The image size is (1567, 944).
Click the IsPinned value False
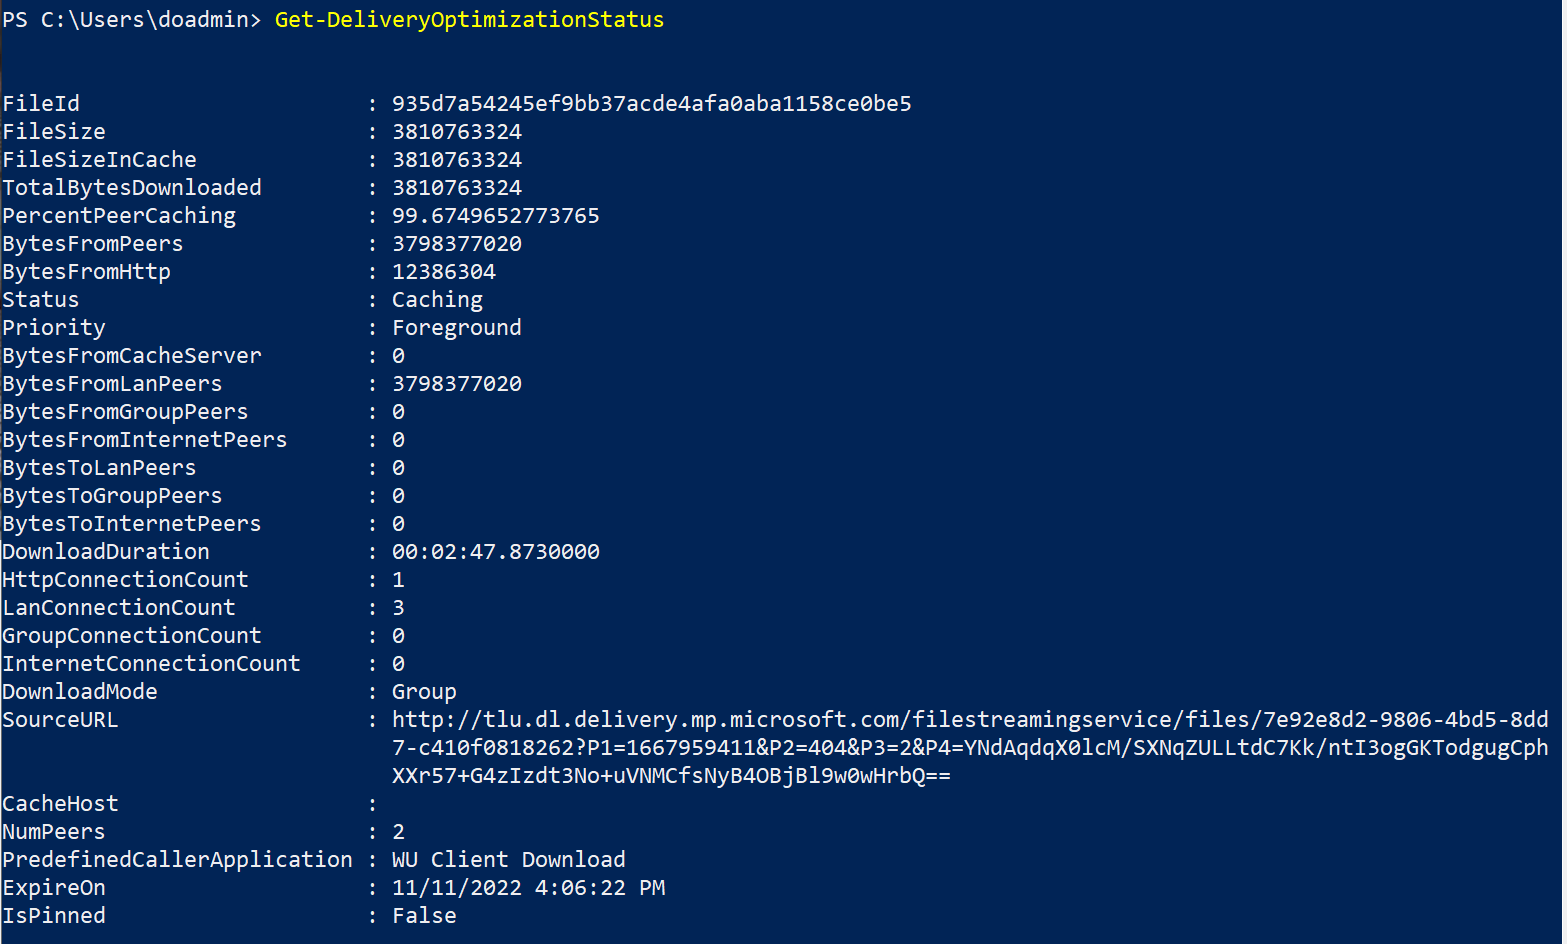pyautogui.click(x=424, y=916)
